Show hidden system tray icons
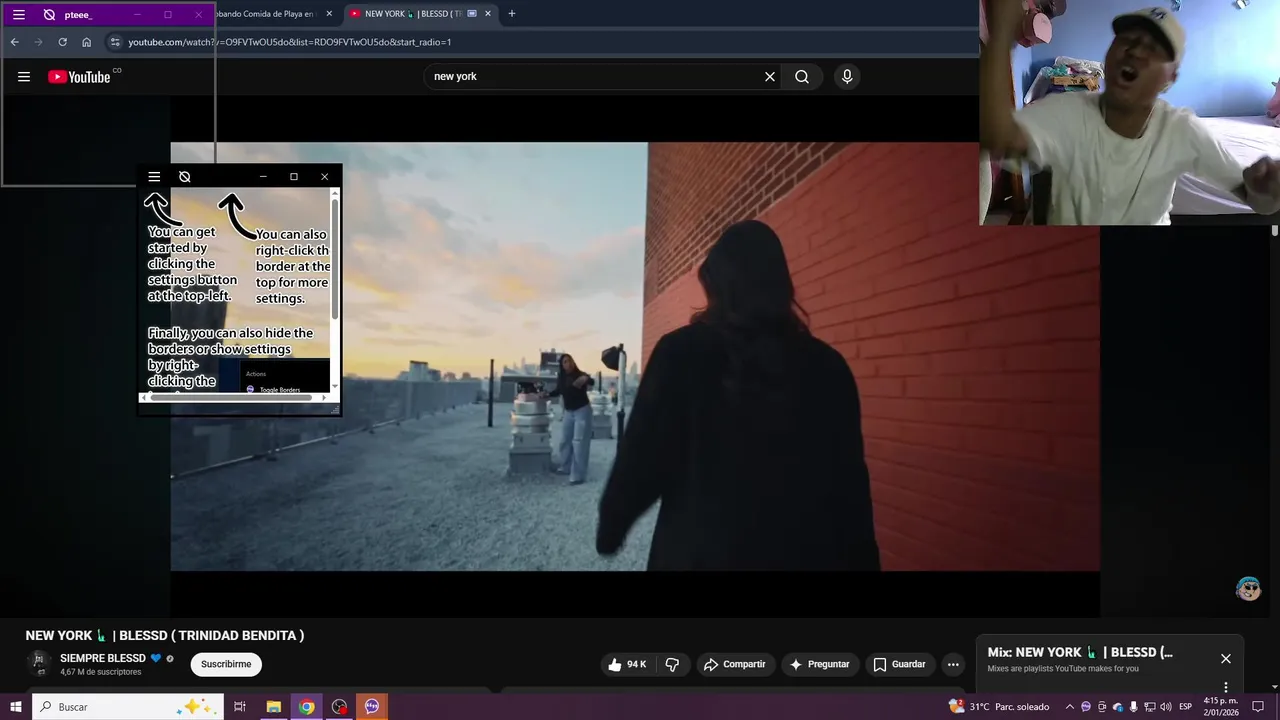Image resolution: width=1280 pixels, height=720 pixels. pyautogui.click(x=1069, y=707)
